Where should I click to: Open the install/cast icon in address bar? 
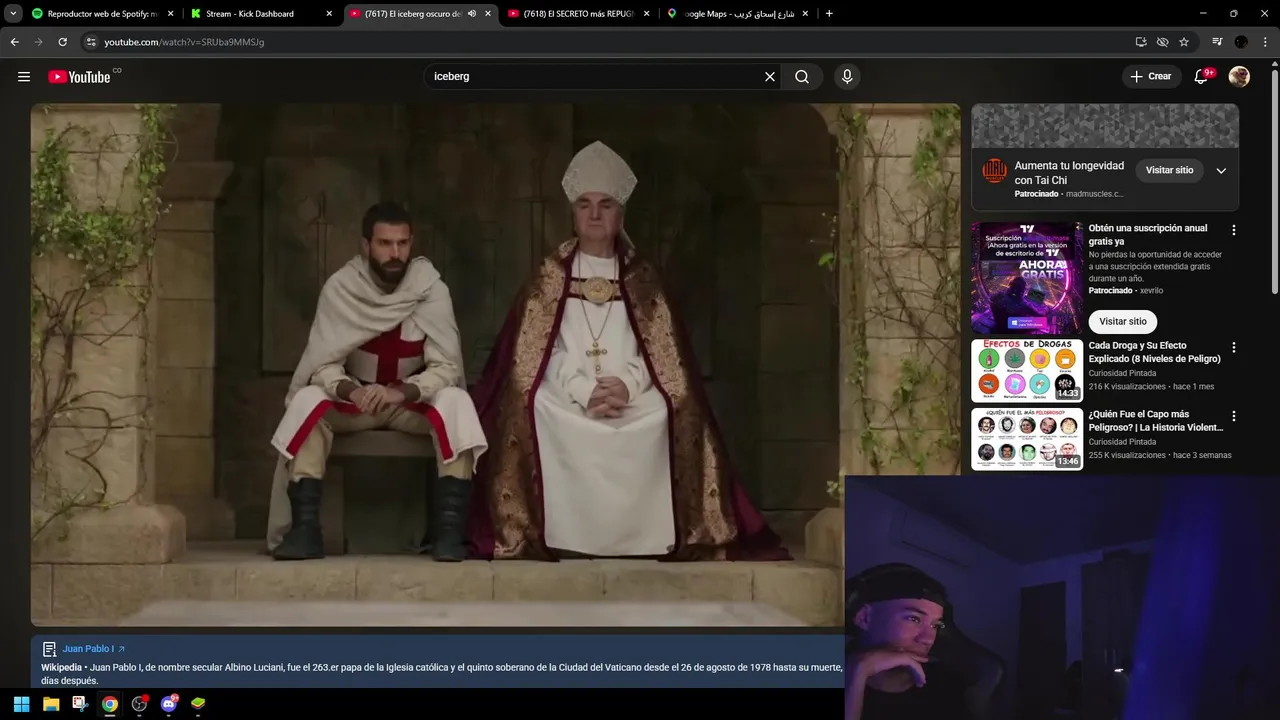click(x=1141, y=42)
